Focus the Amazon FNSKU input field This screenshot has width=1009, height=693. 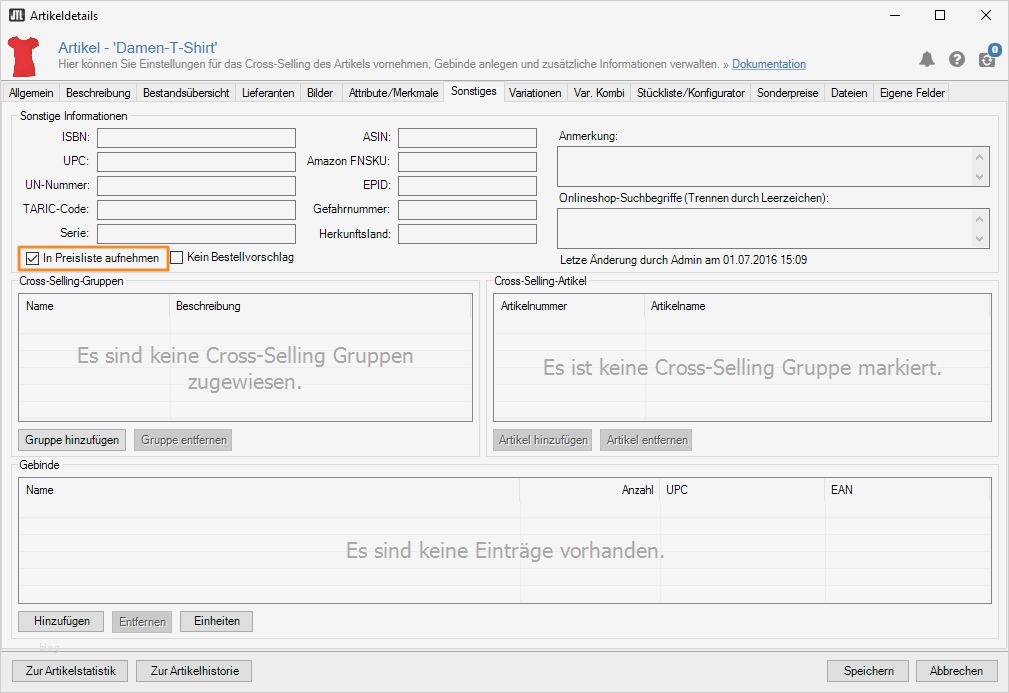point(467,162)
